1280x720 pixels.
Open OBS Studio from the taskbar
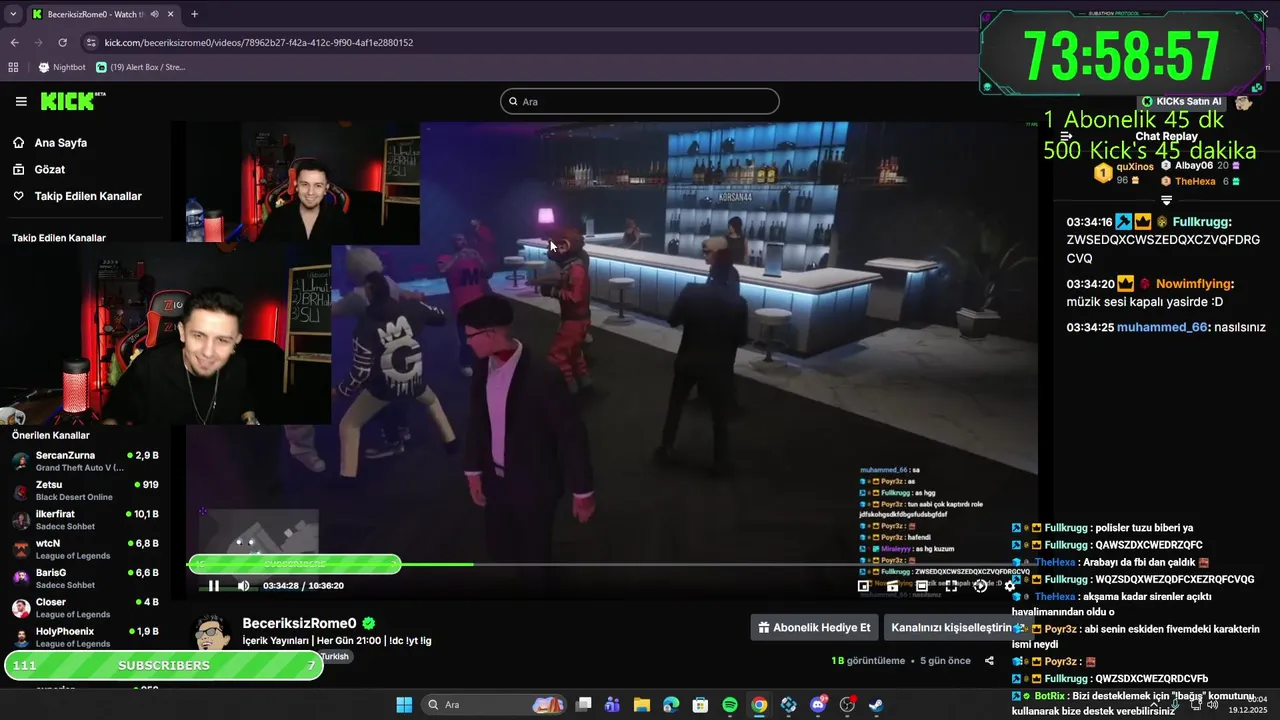click(848, 705)
